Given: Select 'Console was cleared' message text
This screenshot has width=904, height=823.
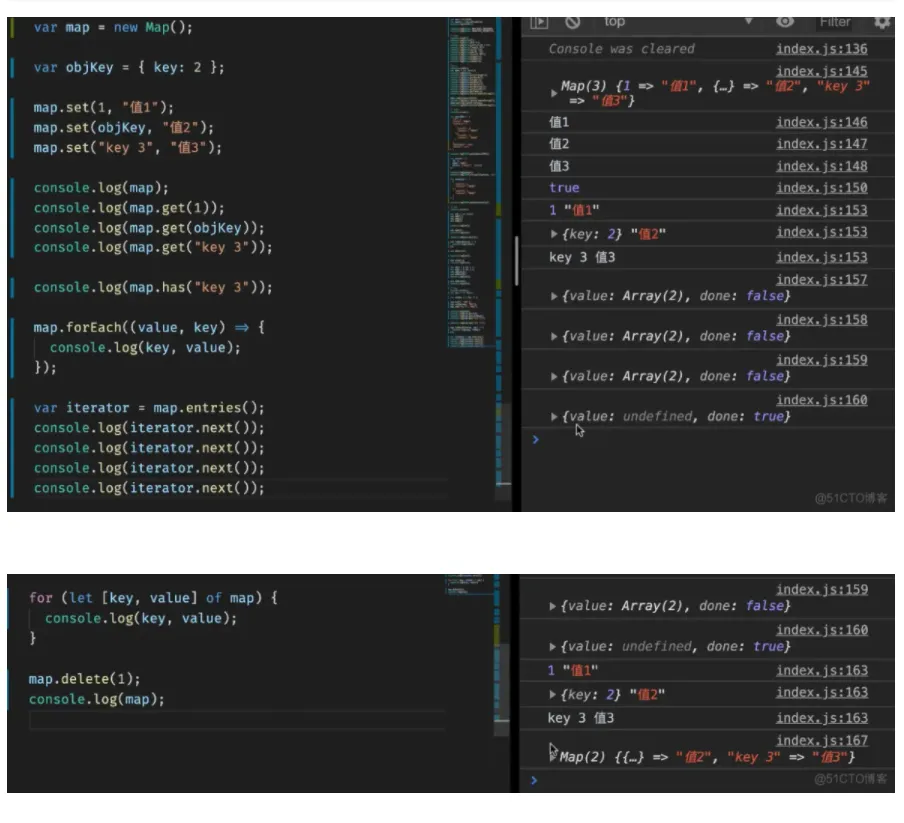Looking at the screenshot, I should point(621,49).
